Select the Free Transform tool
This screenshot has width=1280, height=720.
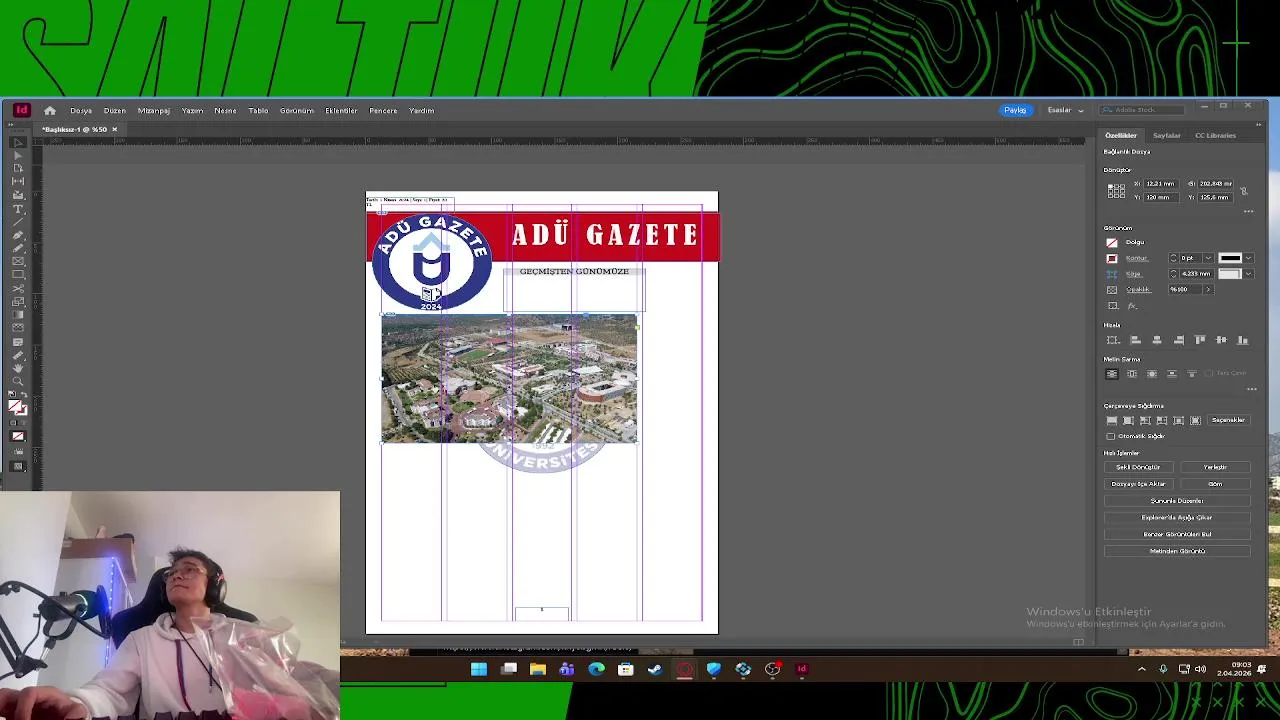(18, 301)
